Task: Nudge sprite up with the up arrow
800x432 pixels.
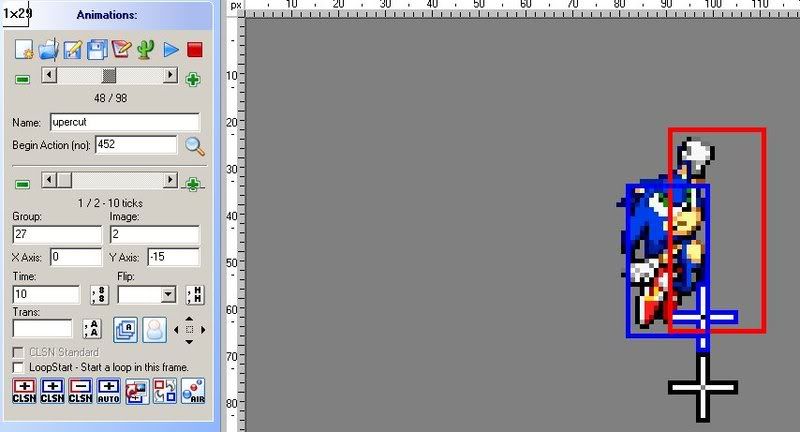Action: 189,318
